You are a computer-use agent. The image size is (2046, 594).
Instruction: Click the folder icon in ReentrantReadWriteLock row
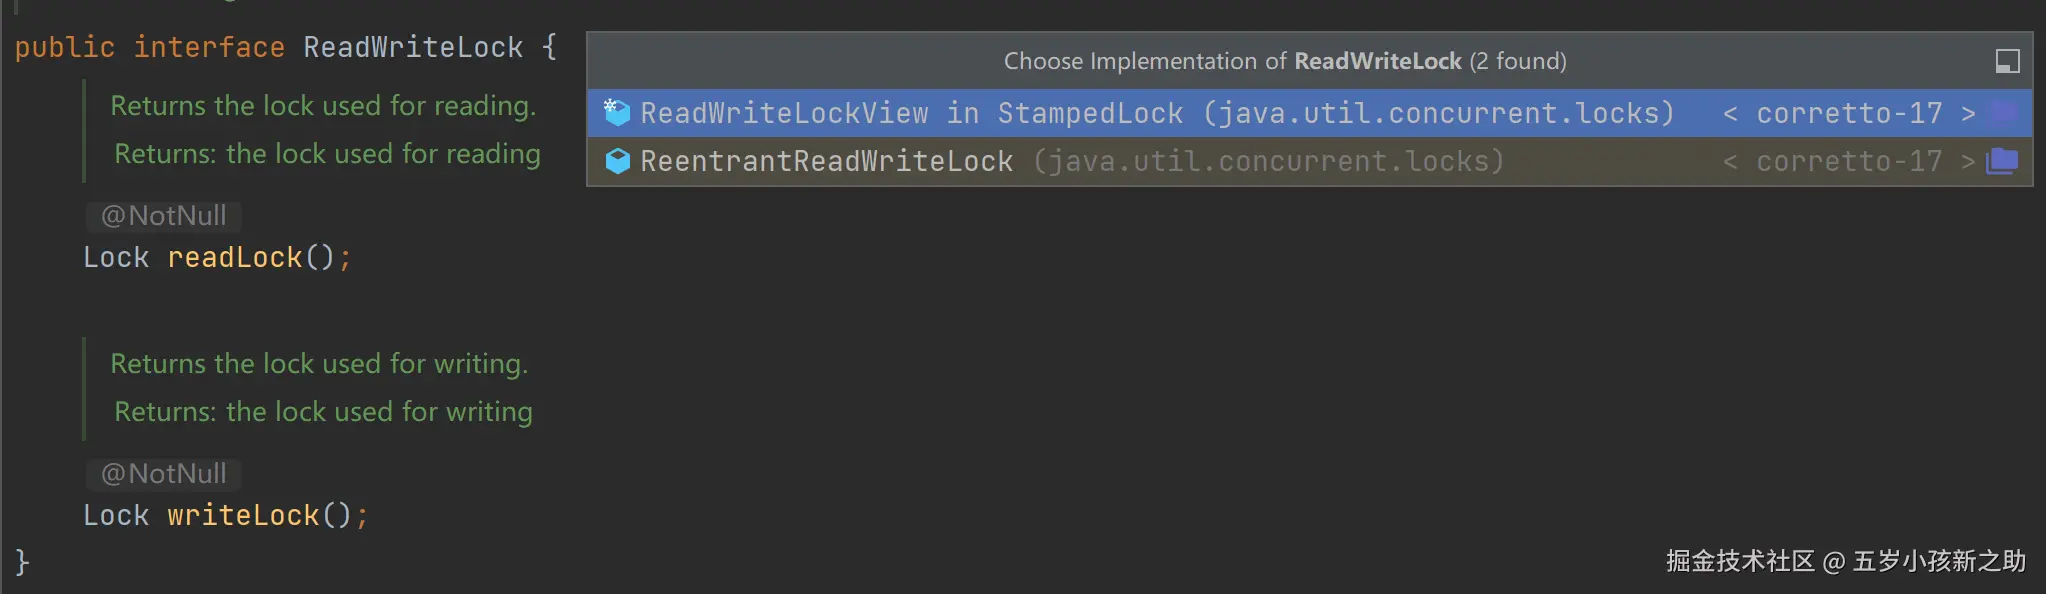(2003, 160)
